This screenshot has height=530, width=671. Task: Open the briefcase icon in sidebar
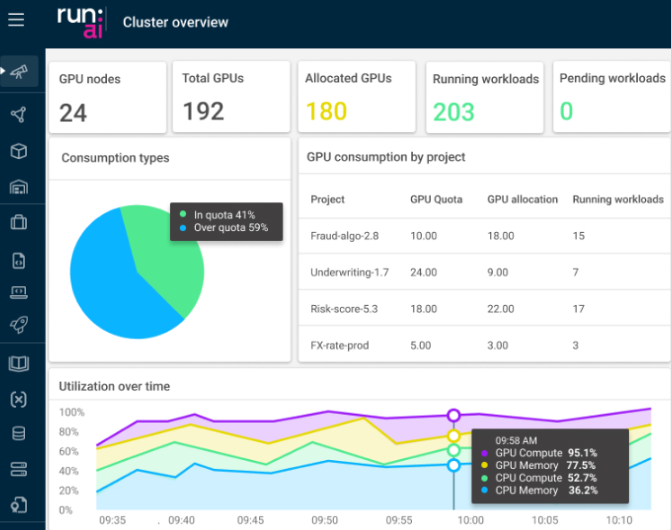pyautogui.click(x=18, y=222)
